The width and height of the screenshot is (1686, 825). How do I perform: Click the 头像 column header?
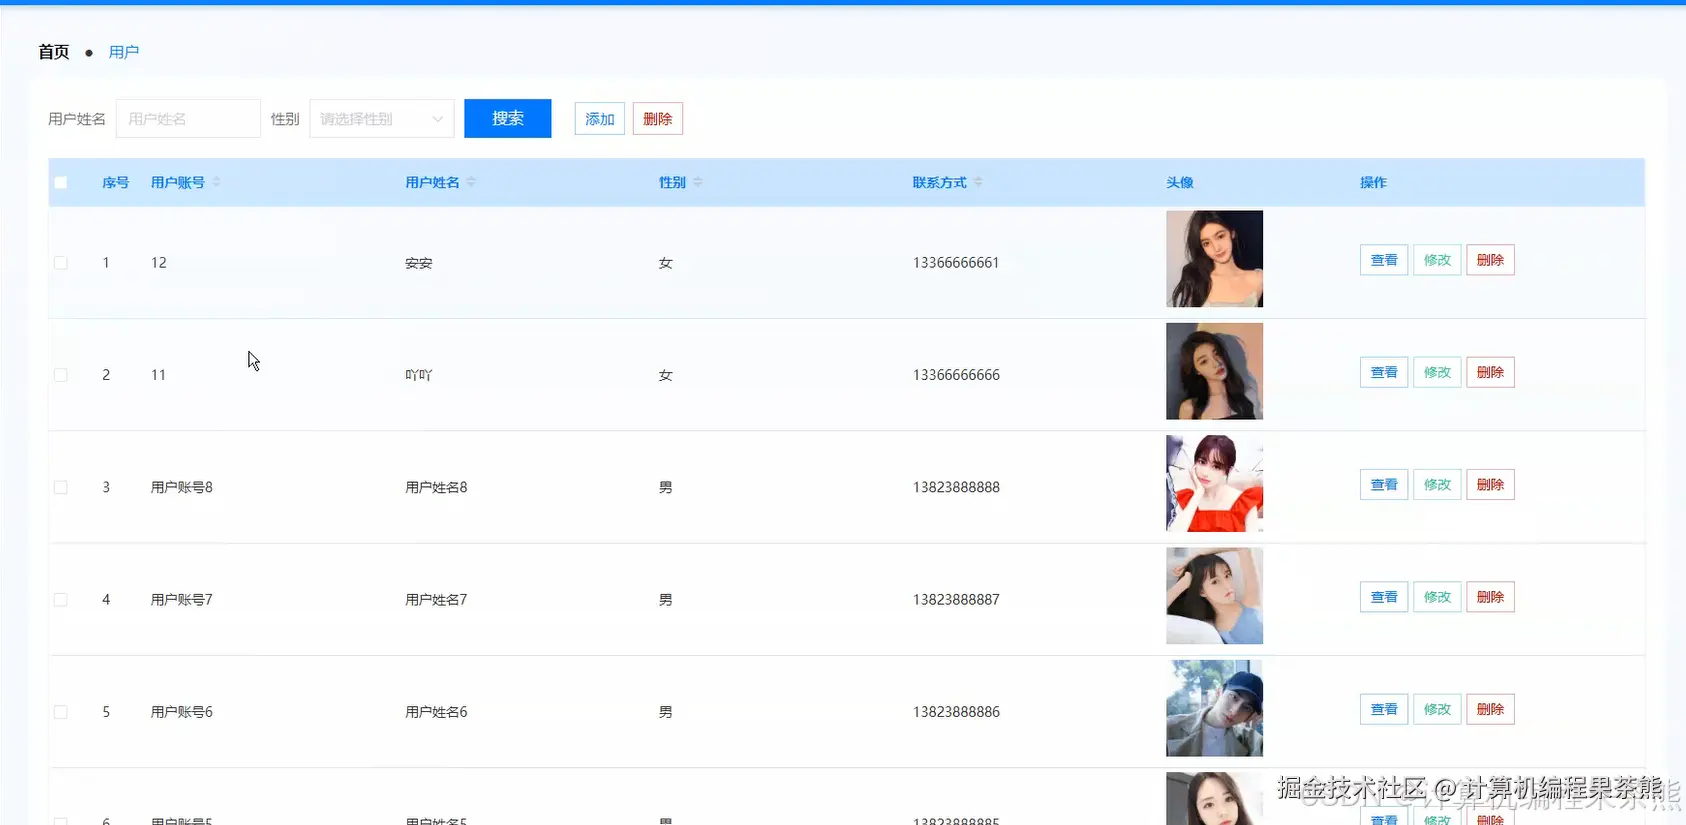click(x=1180, y=182)
